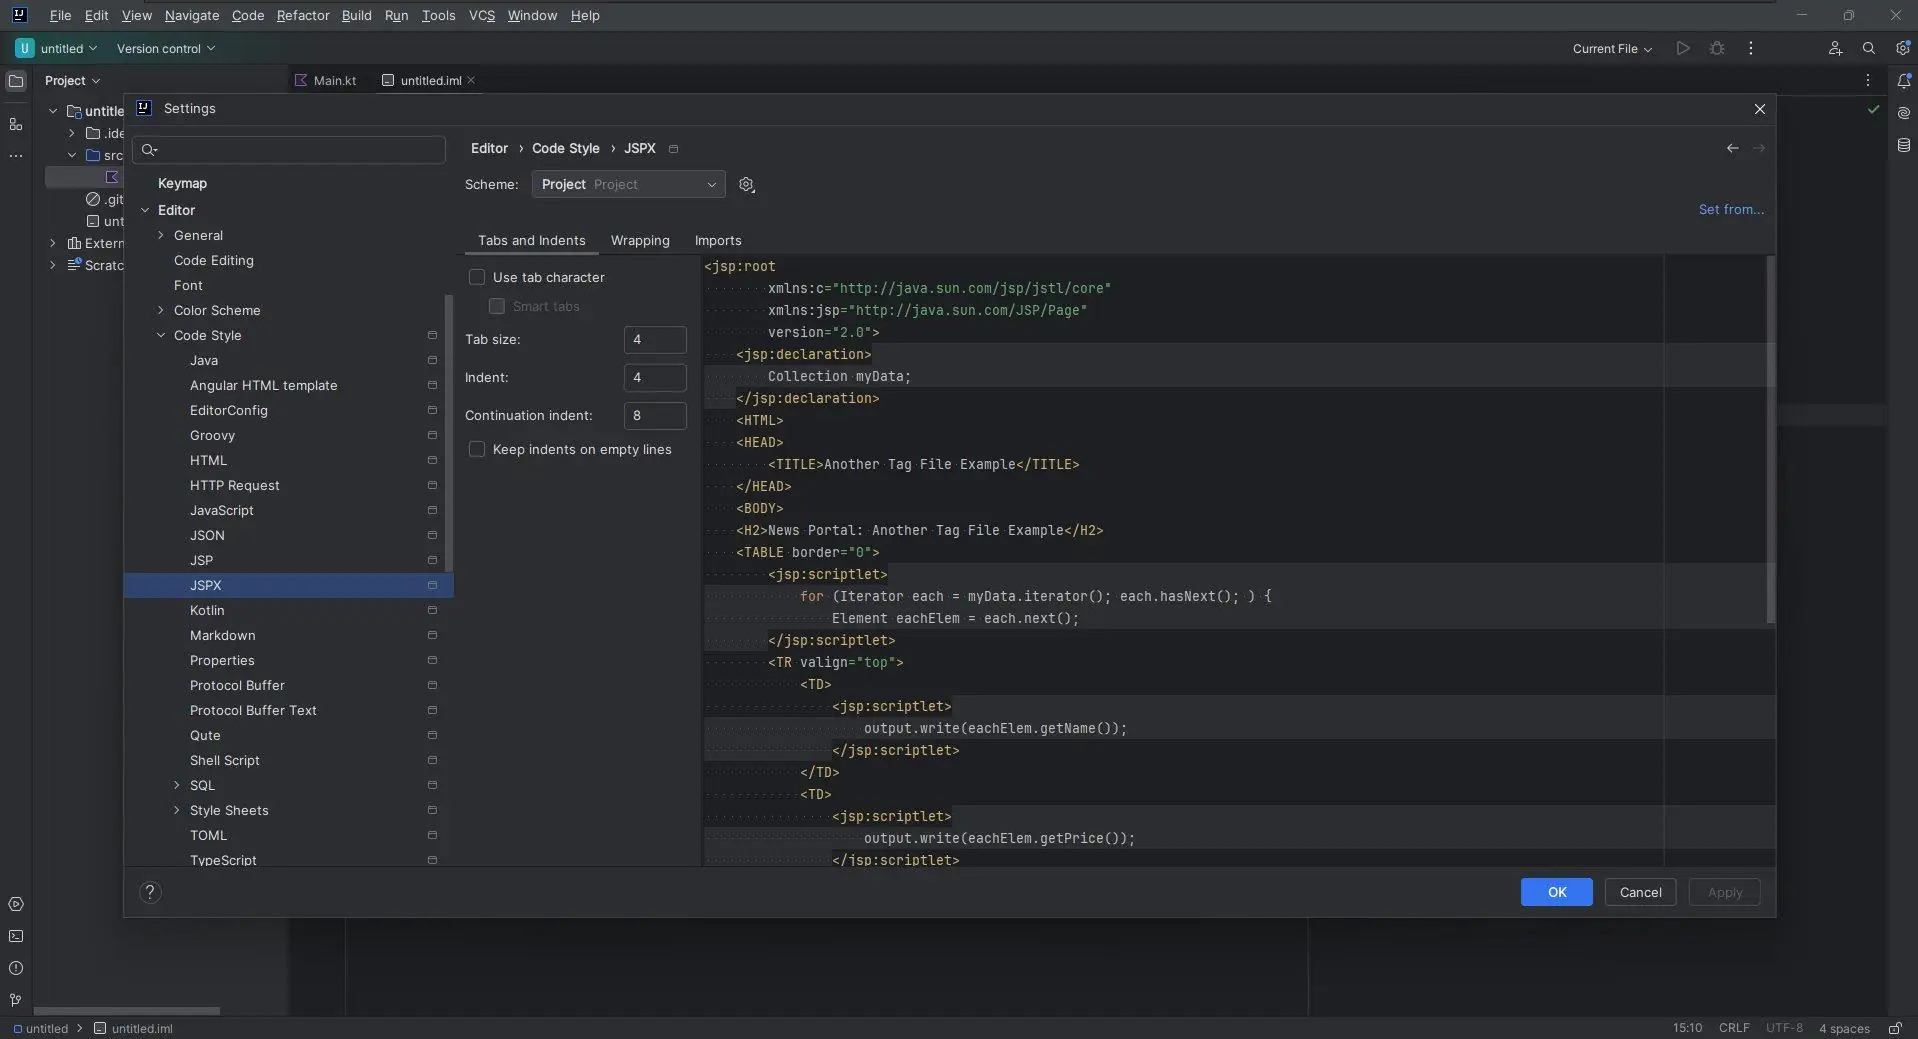Switch to the Wrapping tab
Image resolution: width=1918 pixels, height=1039 pixels.
point(640,241)
